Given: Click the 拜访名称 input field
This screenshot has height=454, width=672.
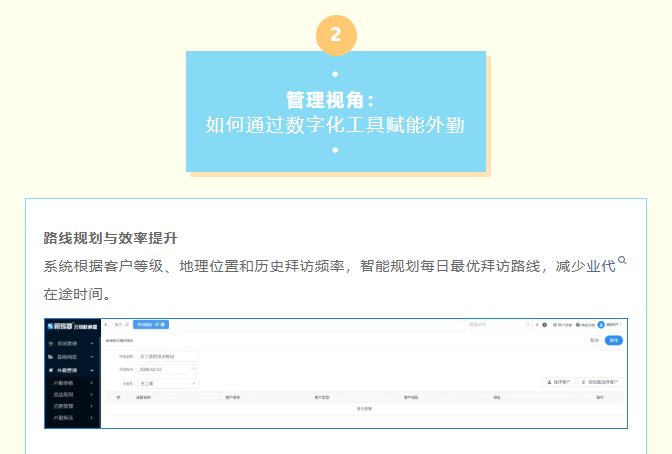Looking at the screenshot, I should [167, 356].
